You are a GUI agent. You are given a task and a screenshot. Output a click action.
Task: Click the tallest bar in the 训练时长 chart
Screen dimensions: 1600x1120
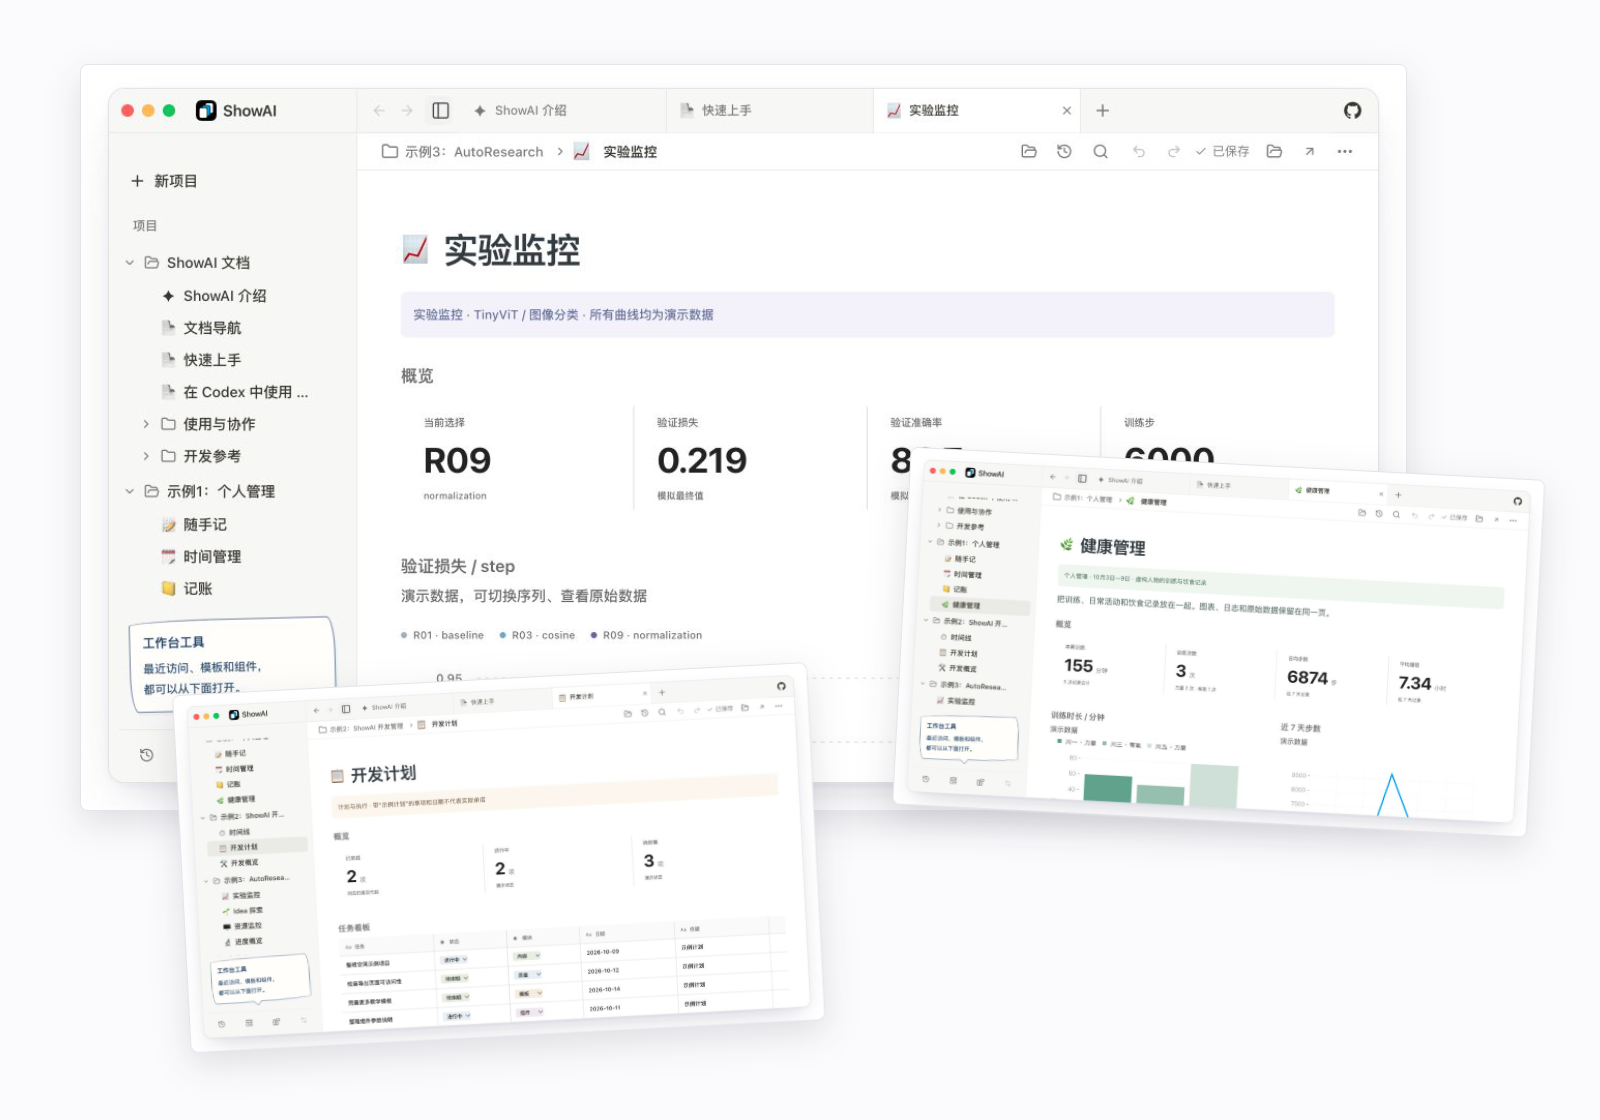click(1213, 786)
